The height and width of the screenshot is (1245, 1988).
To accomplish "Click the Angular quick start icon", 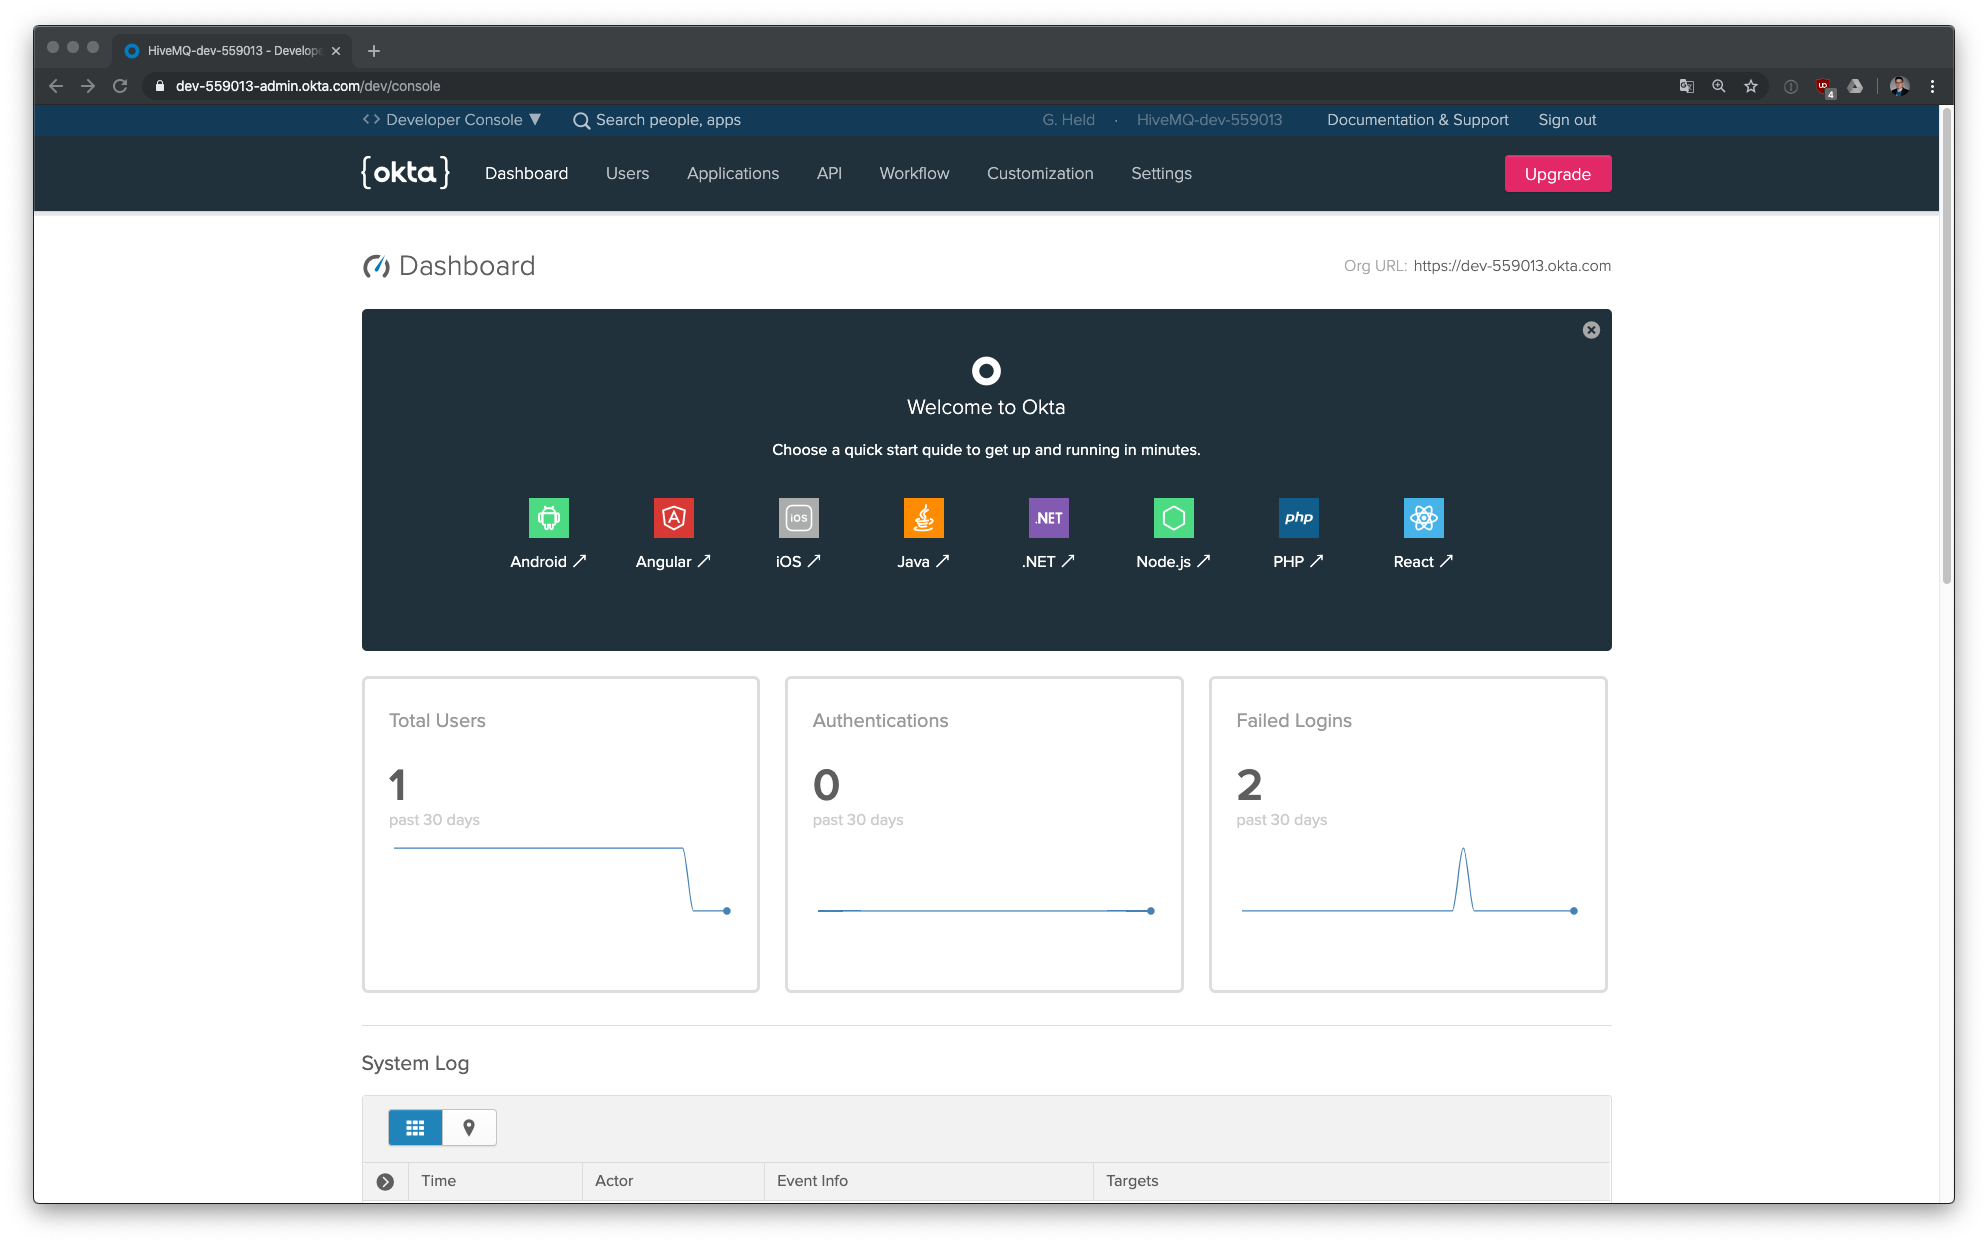I will pyautogui.click(x=671, y=518).
